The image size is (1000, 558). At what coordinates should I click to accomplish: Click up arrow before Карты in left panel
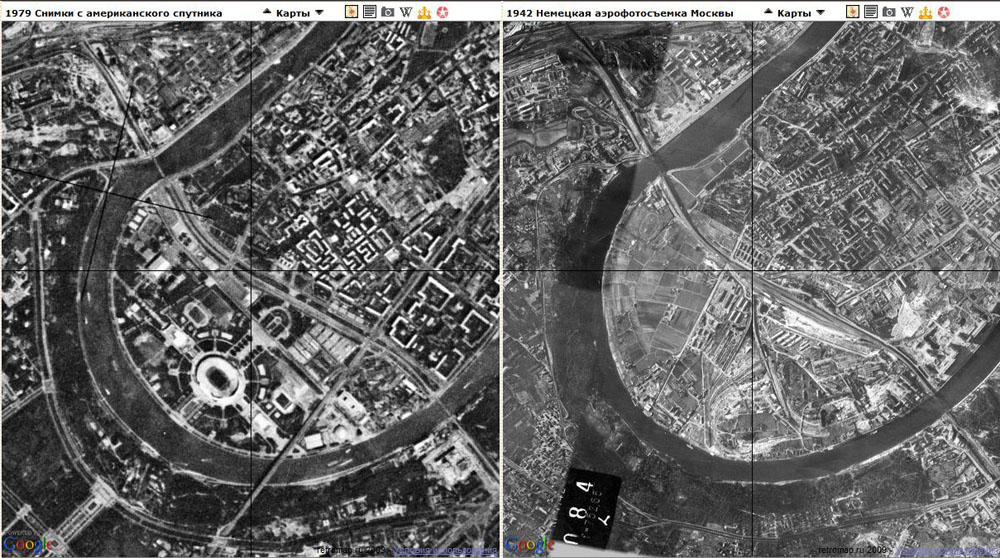click(267, 12)
